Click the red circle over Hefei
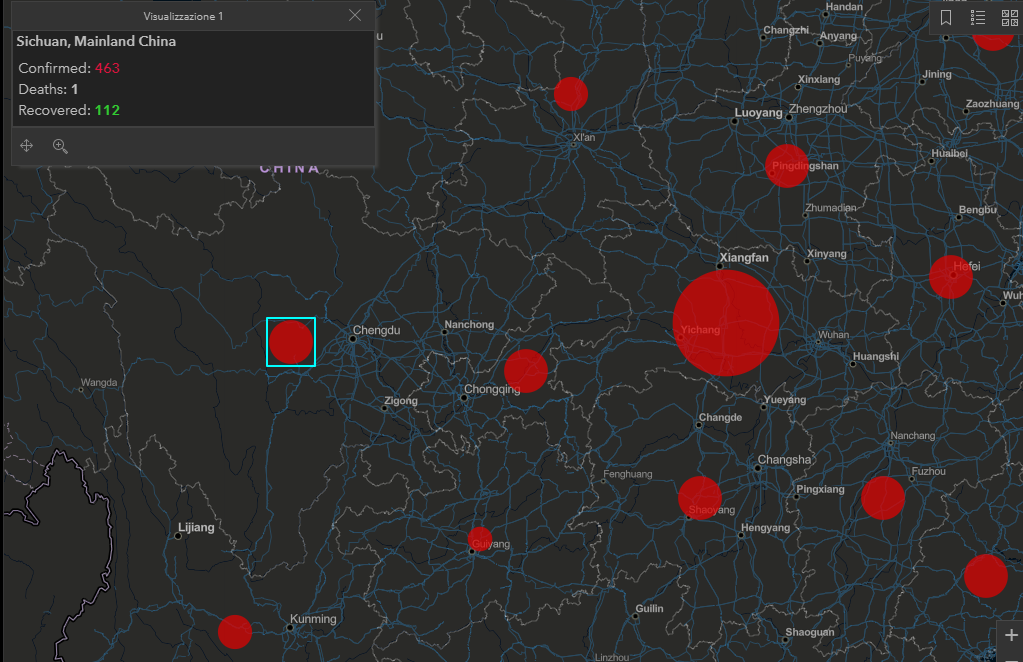This screenshot has height=662, width=1023. point(951,277)
